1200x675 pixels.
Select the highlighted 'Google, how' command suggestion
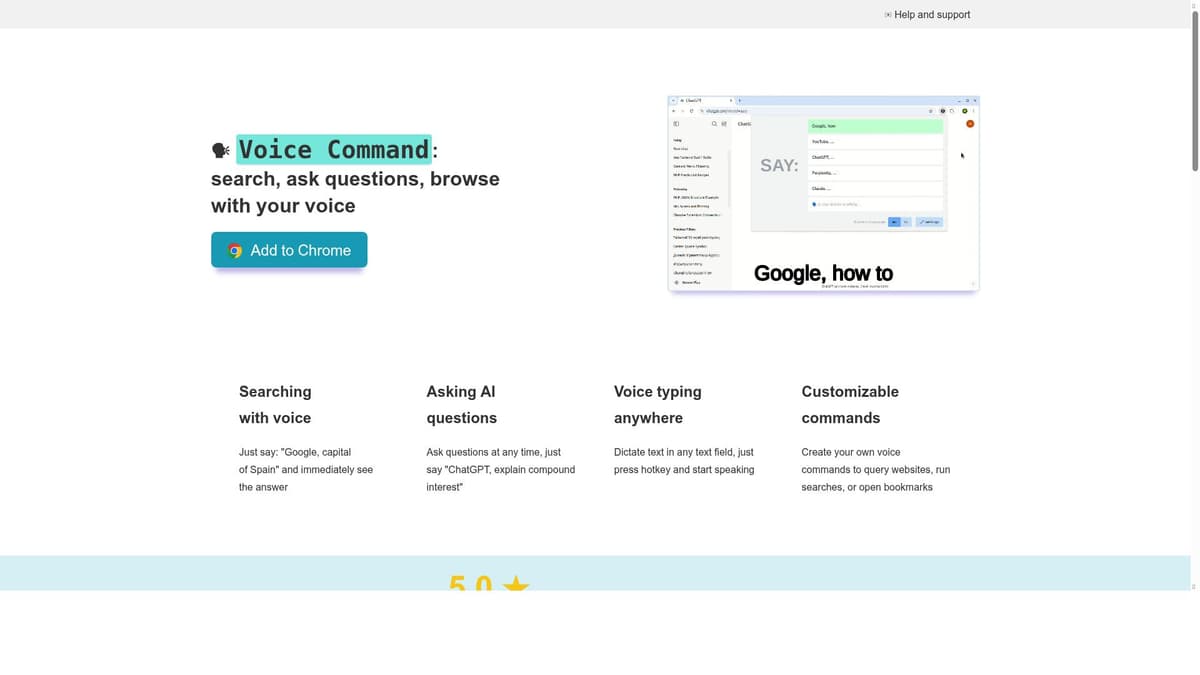point(874,126)
